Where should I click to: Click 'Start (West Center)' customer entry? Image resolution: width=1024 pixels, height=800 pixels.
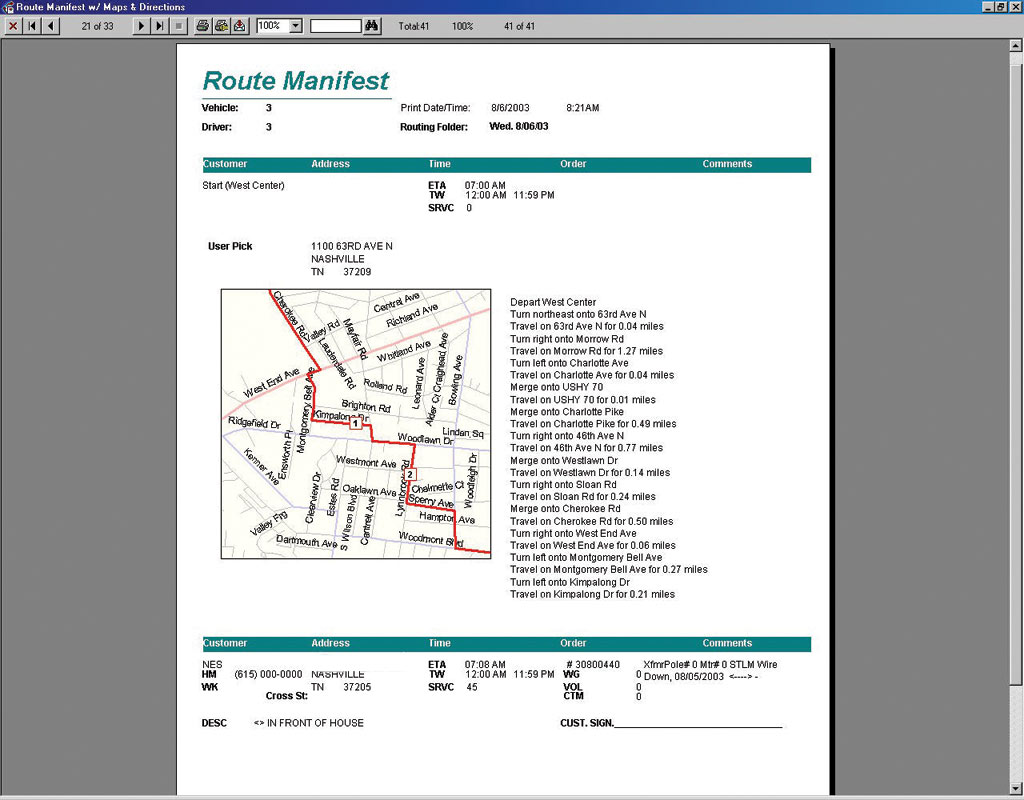[243, 185]
